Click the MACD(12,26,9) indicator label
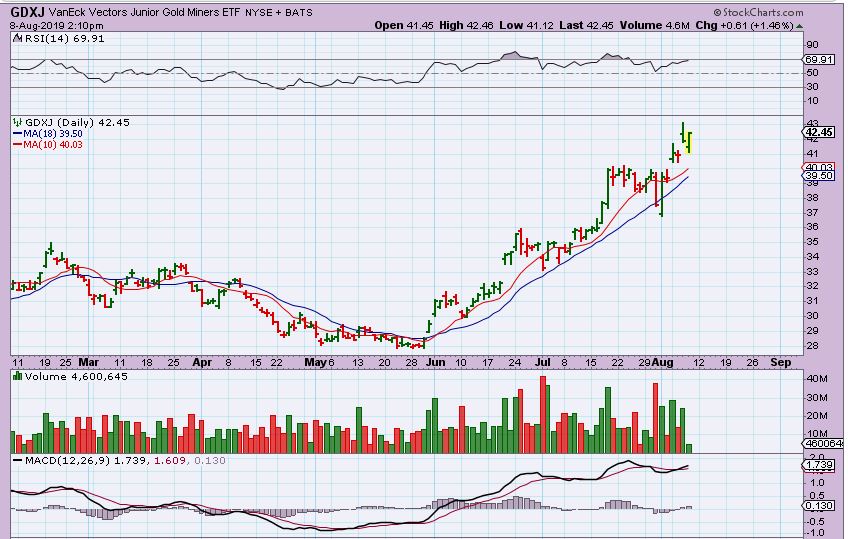848x539 pixels. point(68,461)
